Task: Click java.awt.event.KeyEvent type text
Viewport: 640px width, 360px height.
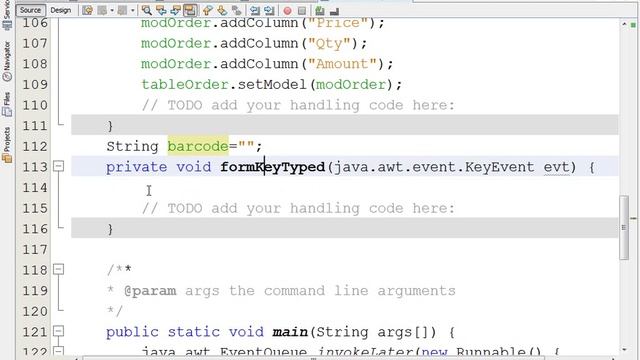Action: (x=434, y=167)
